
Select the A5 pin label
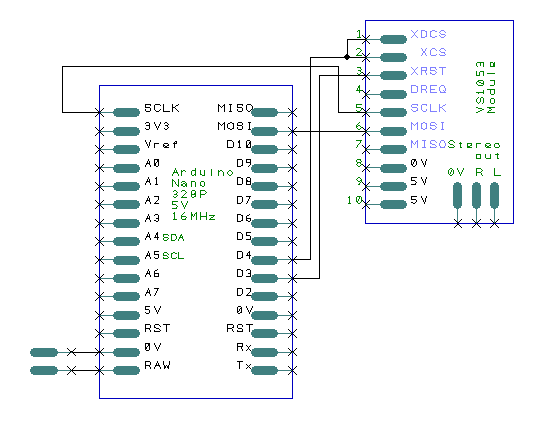coord(152,255)
